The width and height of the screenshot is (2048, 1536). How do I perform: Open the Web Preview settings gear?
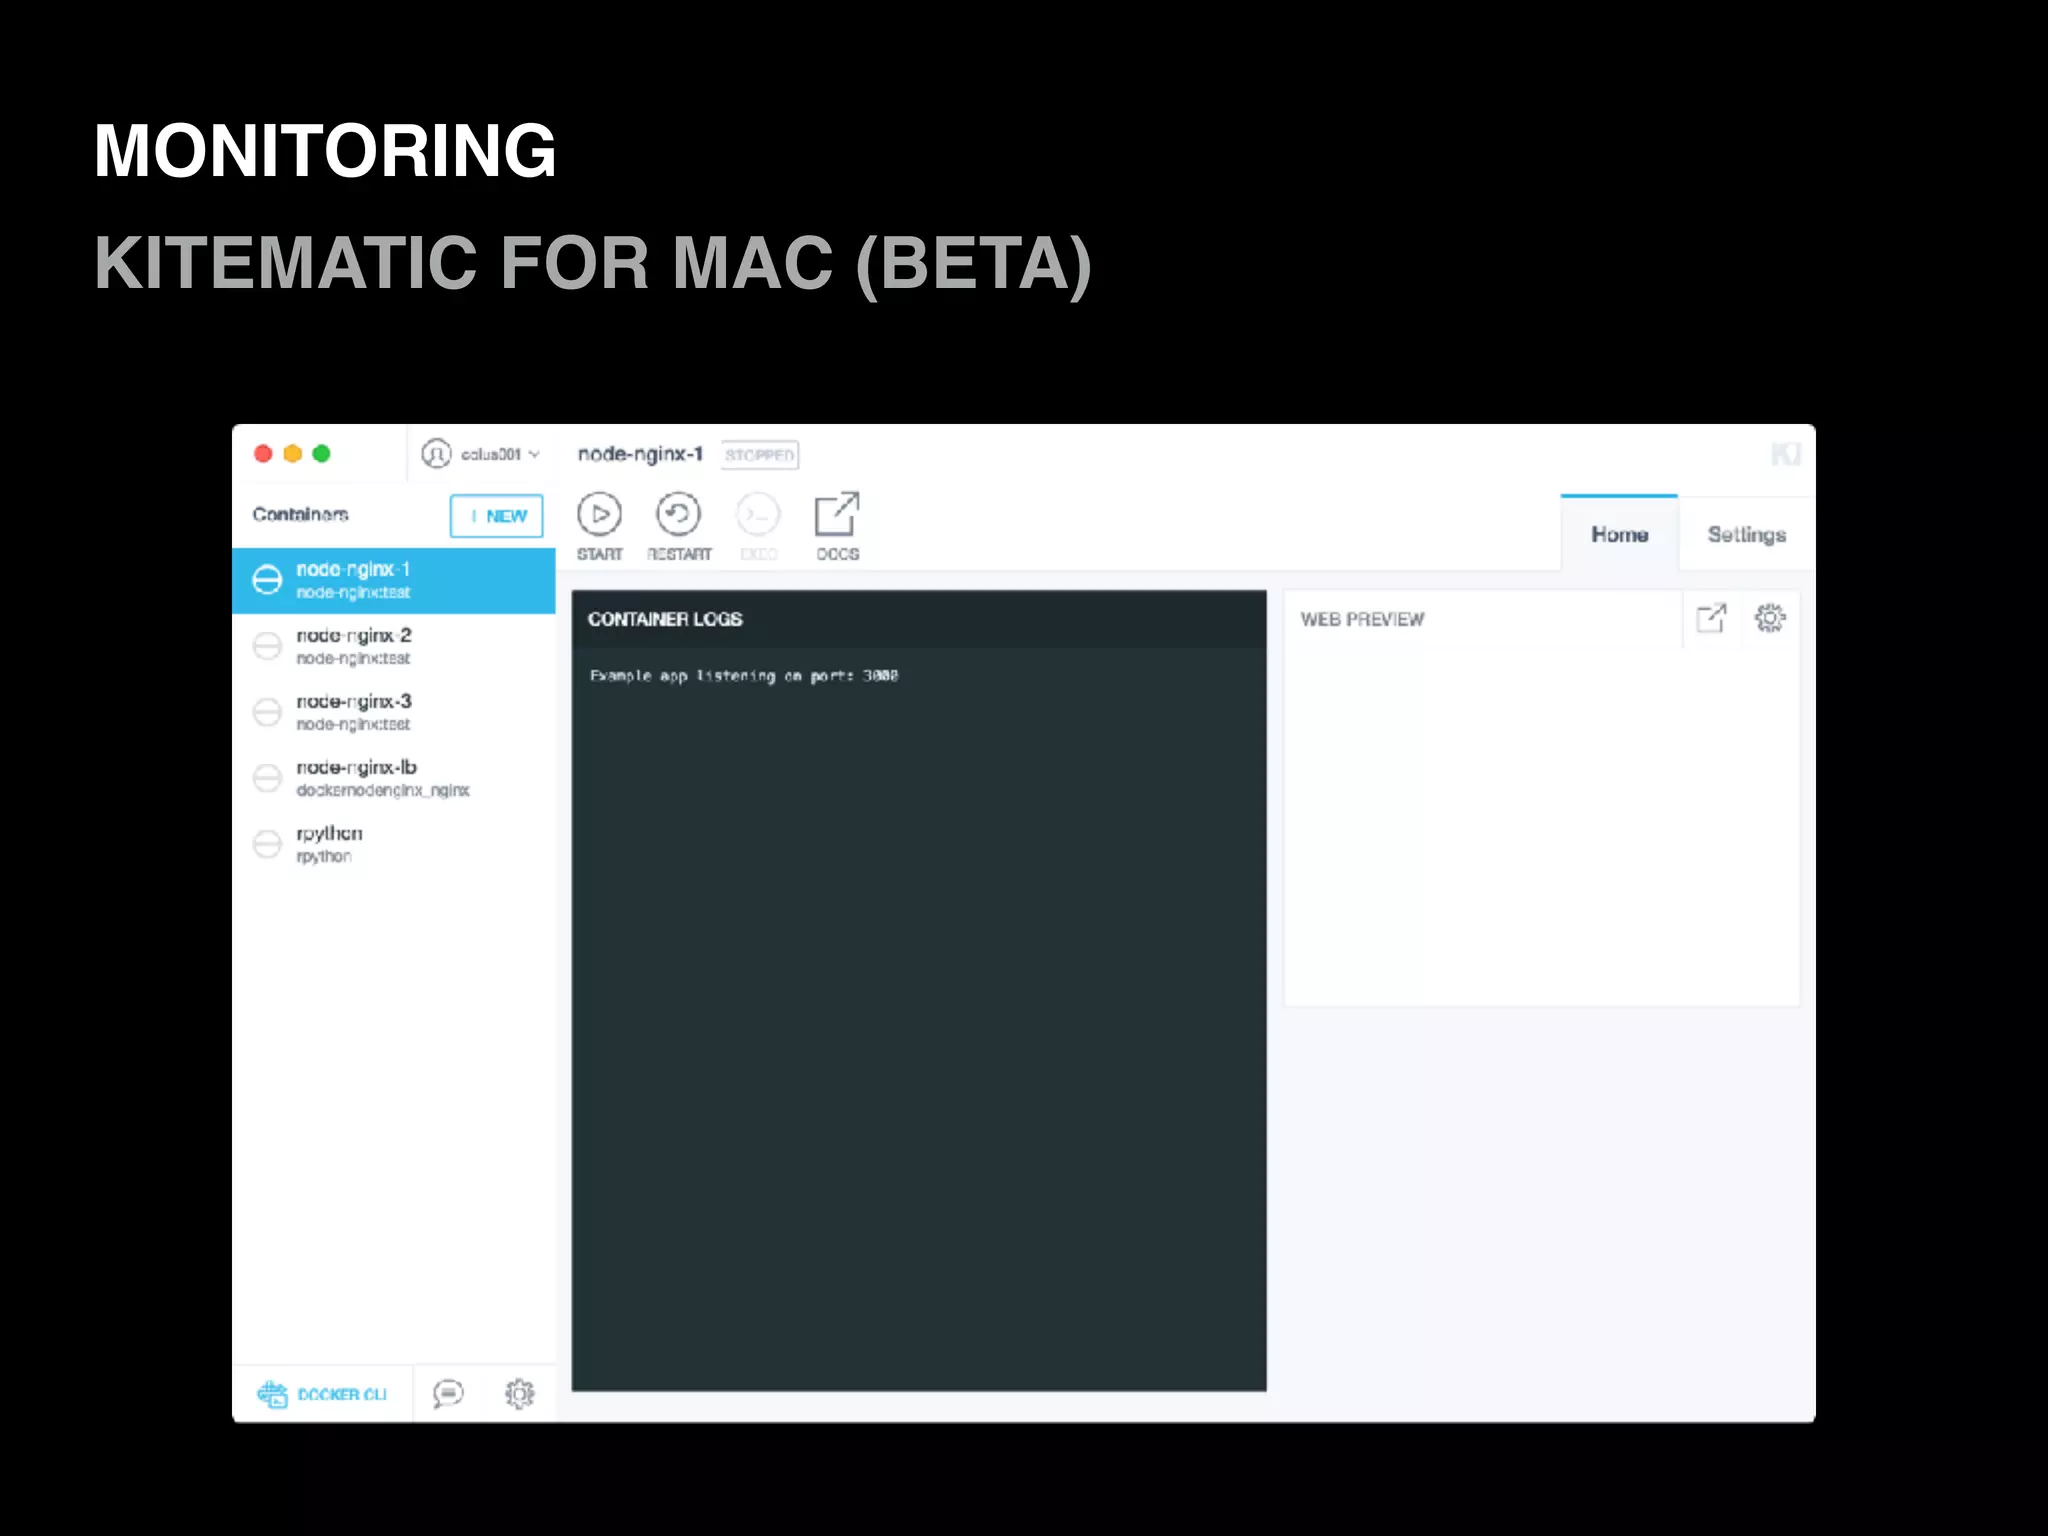pyautogui.click(x=1770, y=618)
